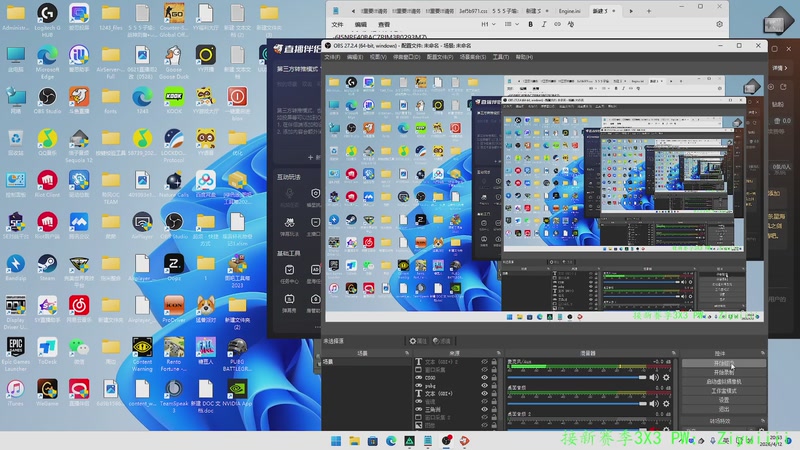
Task: Open Counter-Strike Global Offensive desktop icon
Action: coord(174,18)
